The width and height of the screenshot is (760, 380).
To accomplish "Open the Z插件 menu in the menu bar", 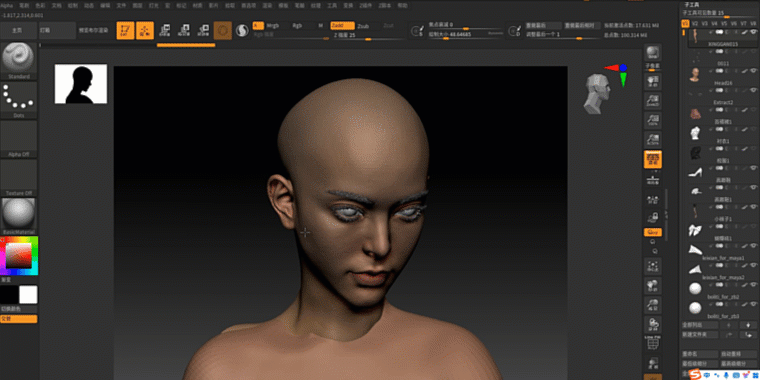I will click(366, 5).
